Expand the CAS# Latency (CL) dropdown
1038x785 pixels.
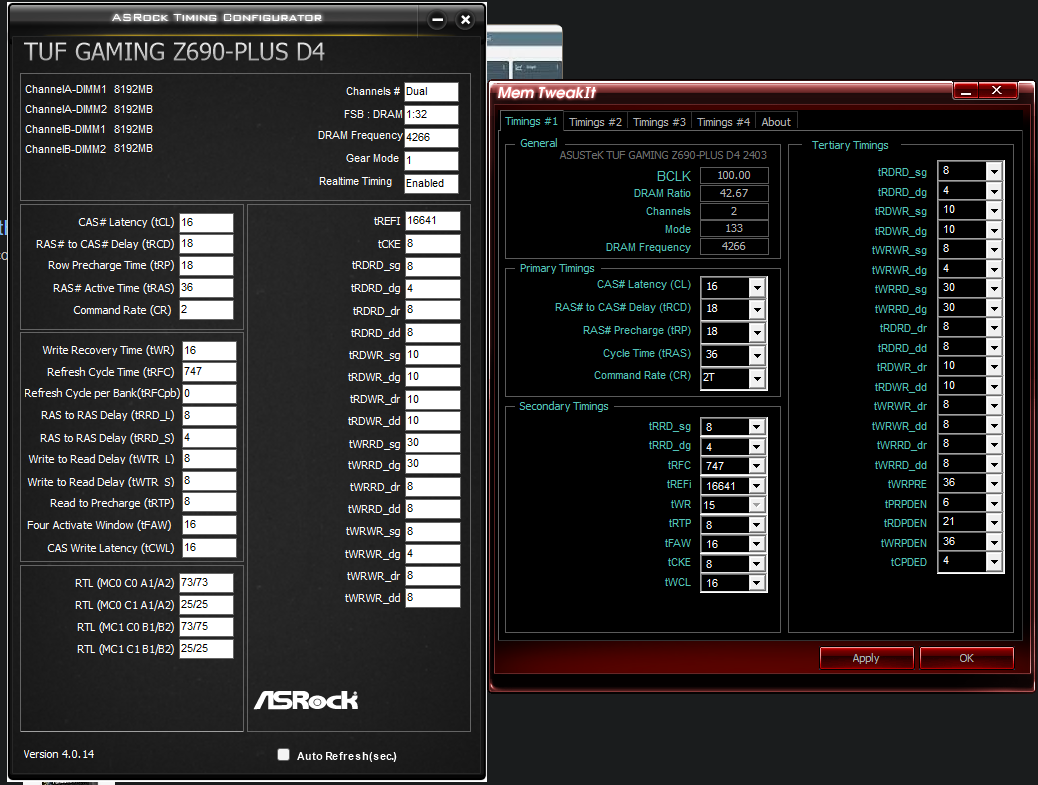tap(757, 287)
